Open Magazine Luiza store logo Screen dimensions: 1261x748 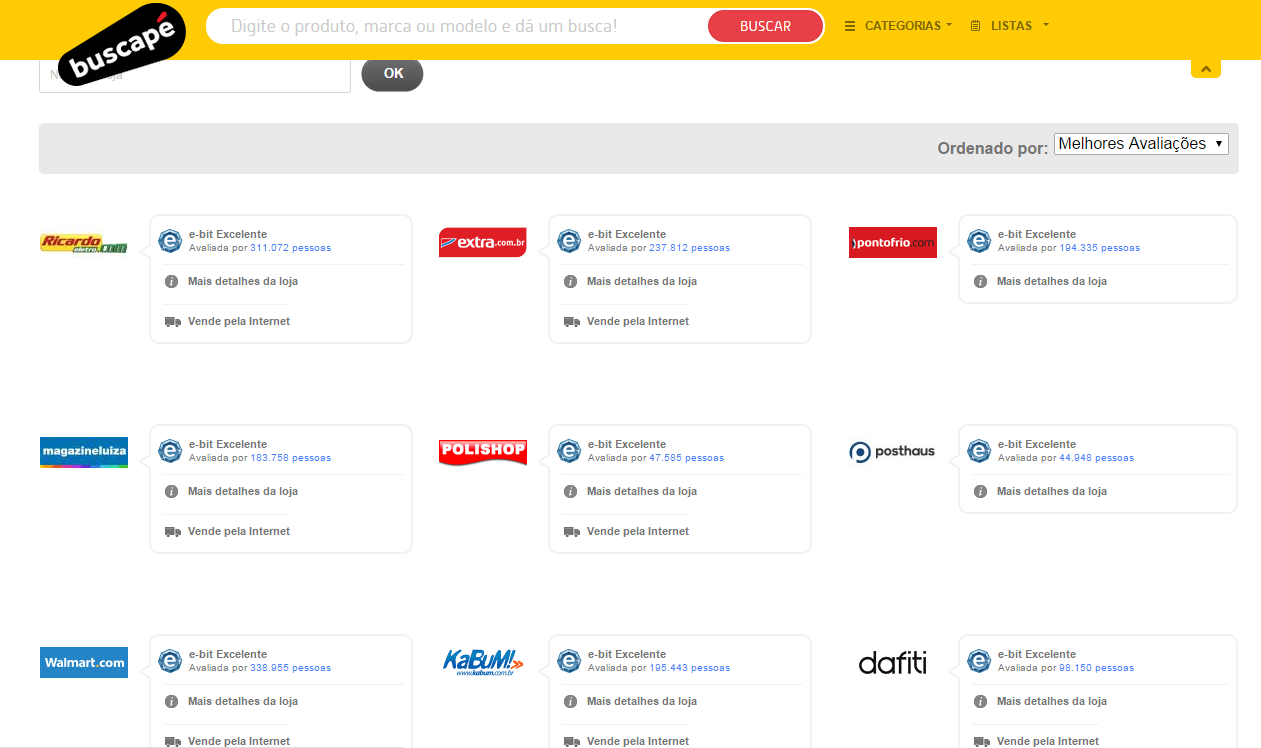(84, 452)
